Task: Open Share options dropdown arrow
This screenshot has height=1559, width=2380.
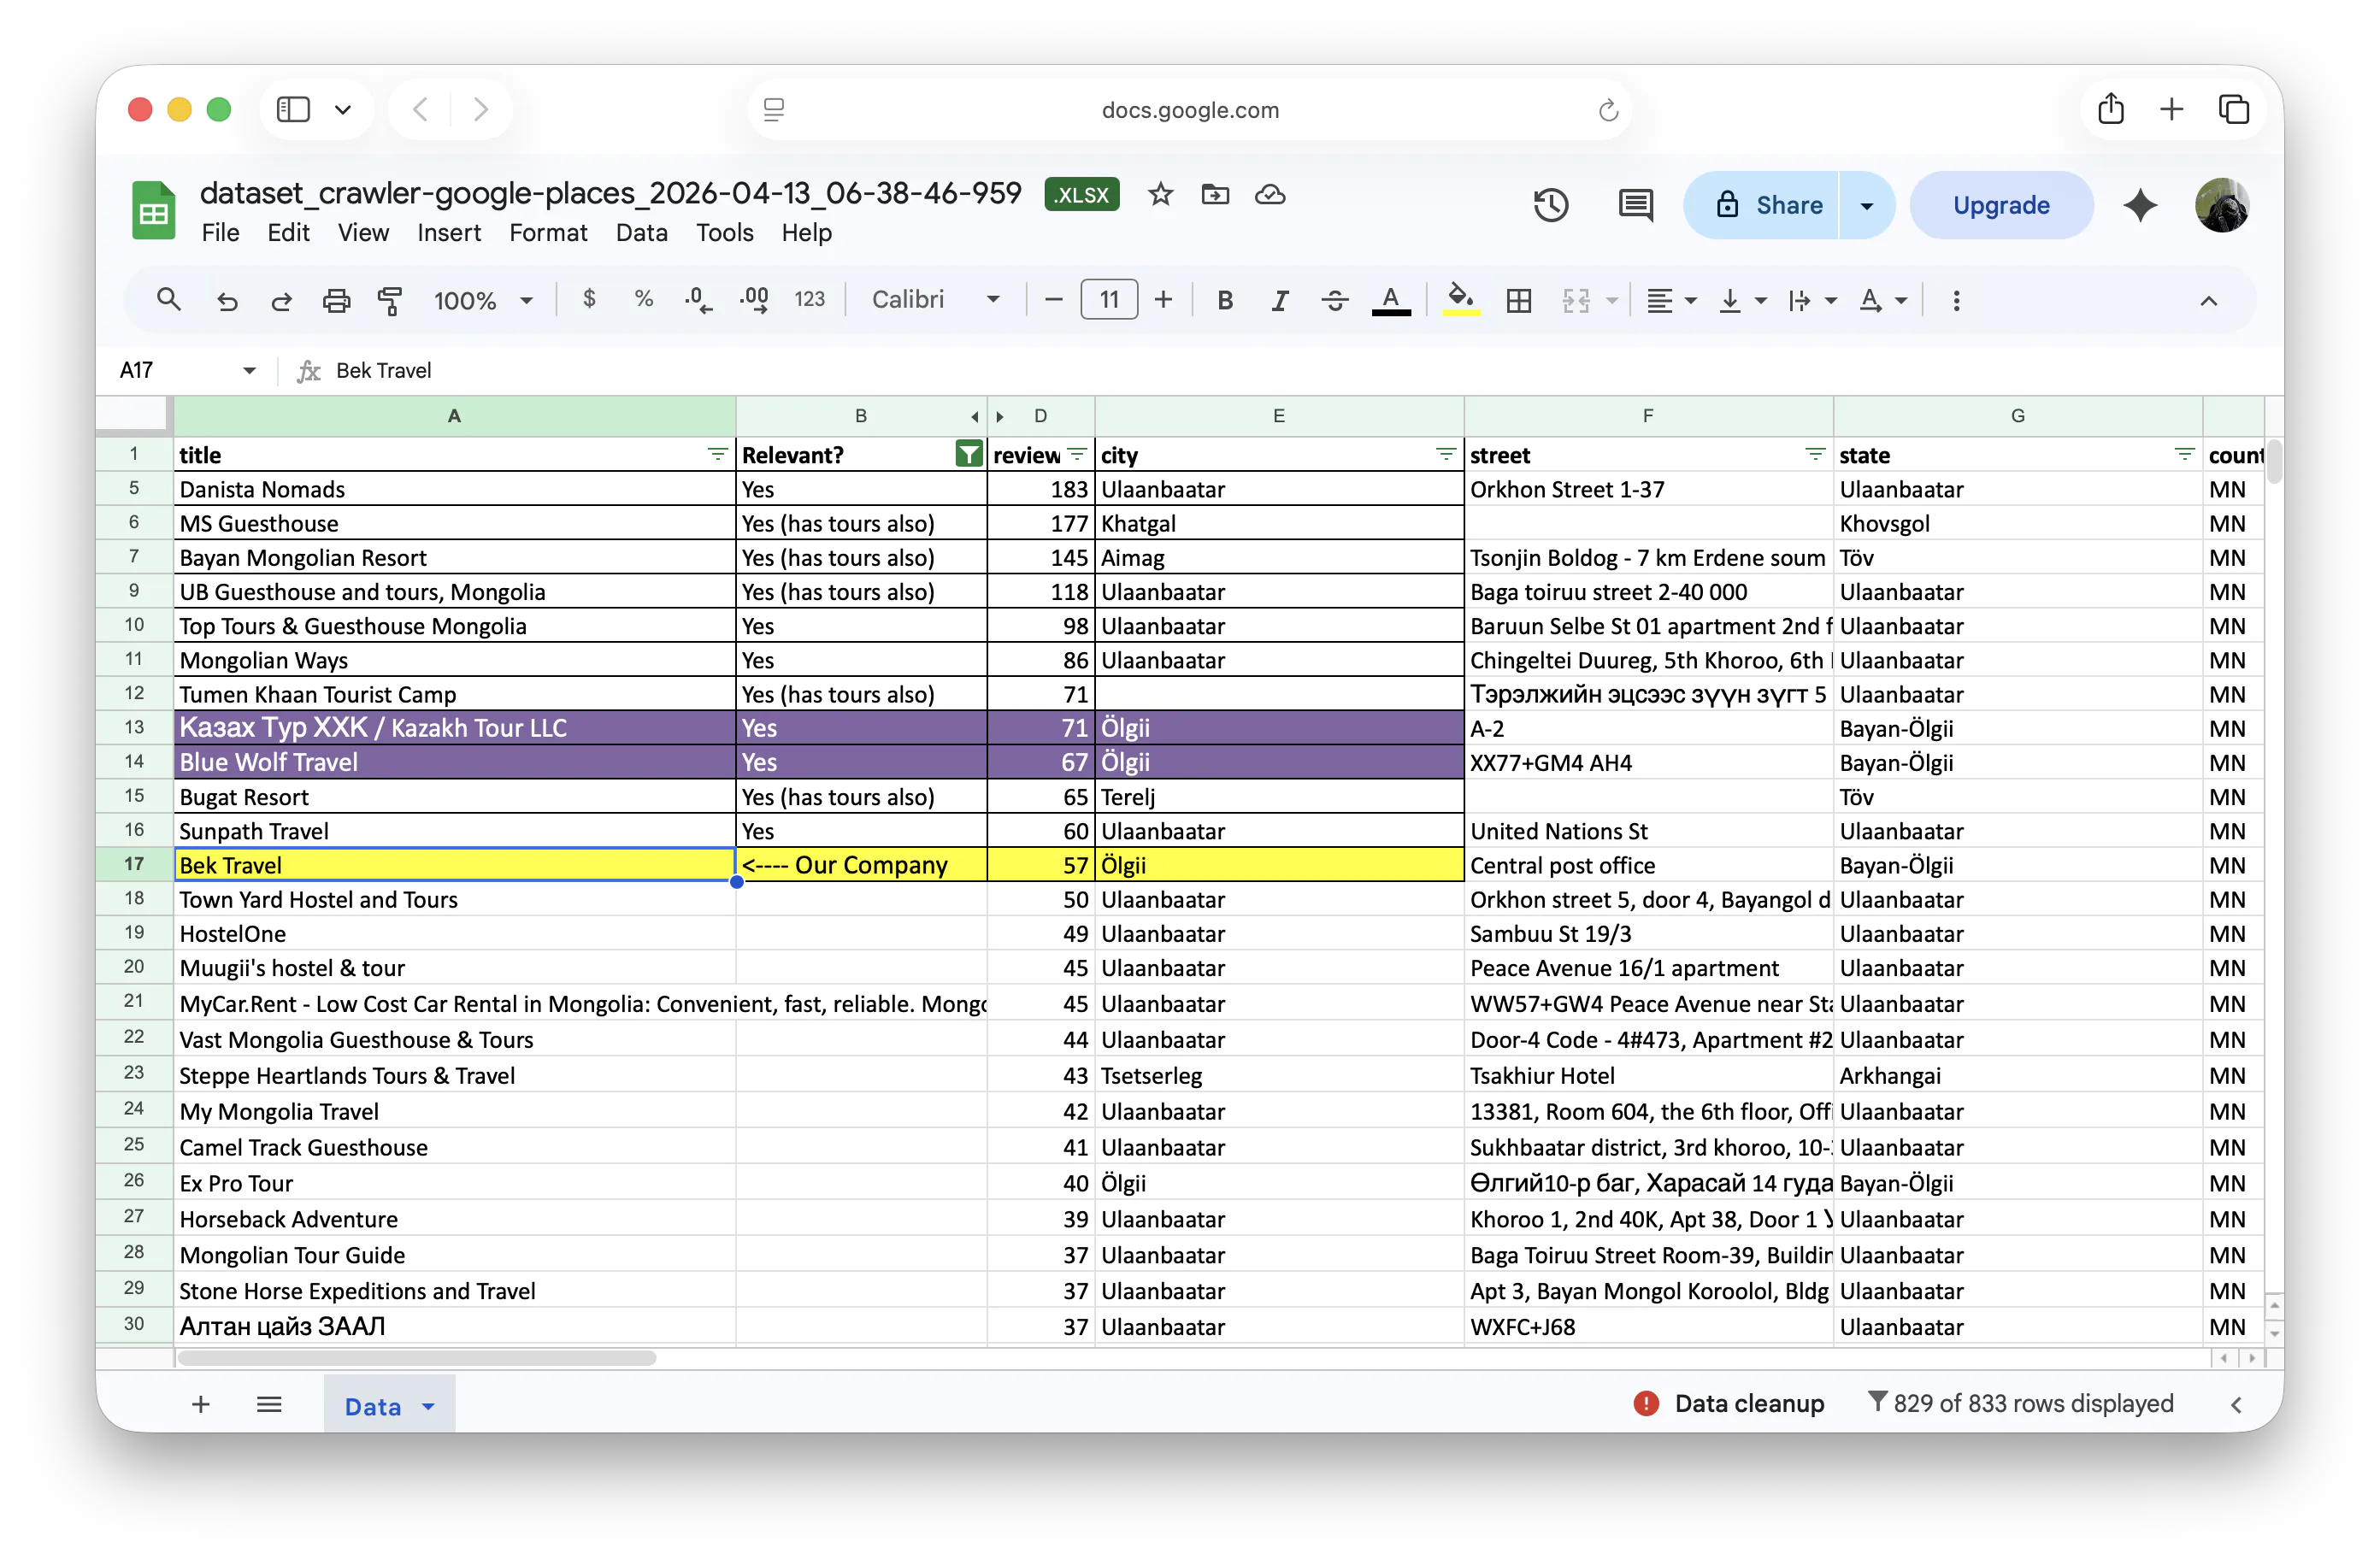Action: pyautogui.click(x=1866, y=205)
